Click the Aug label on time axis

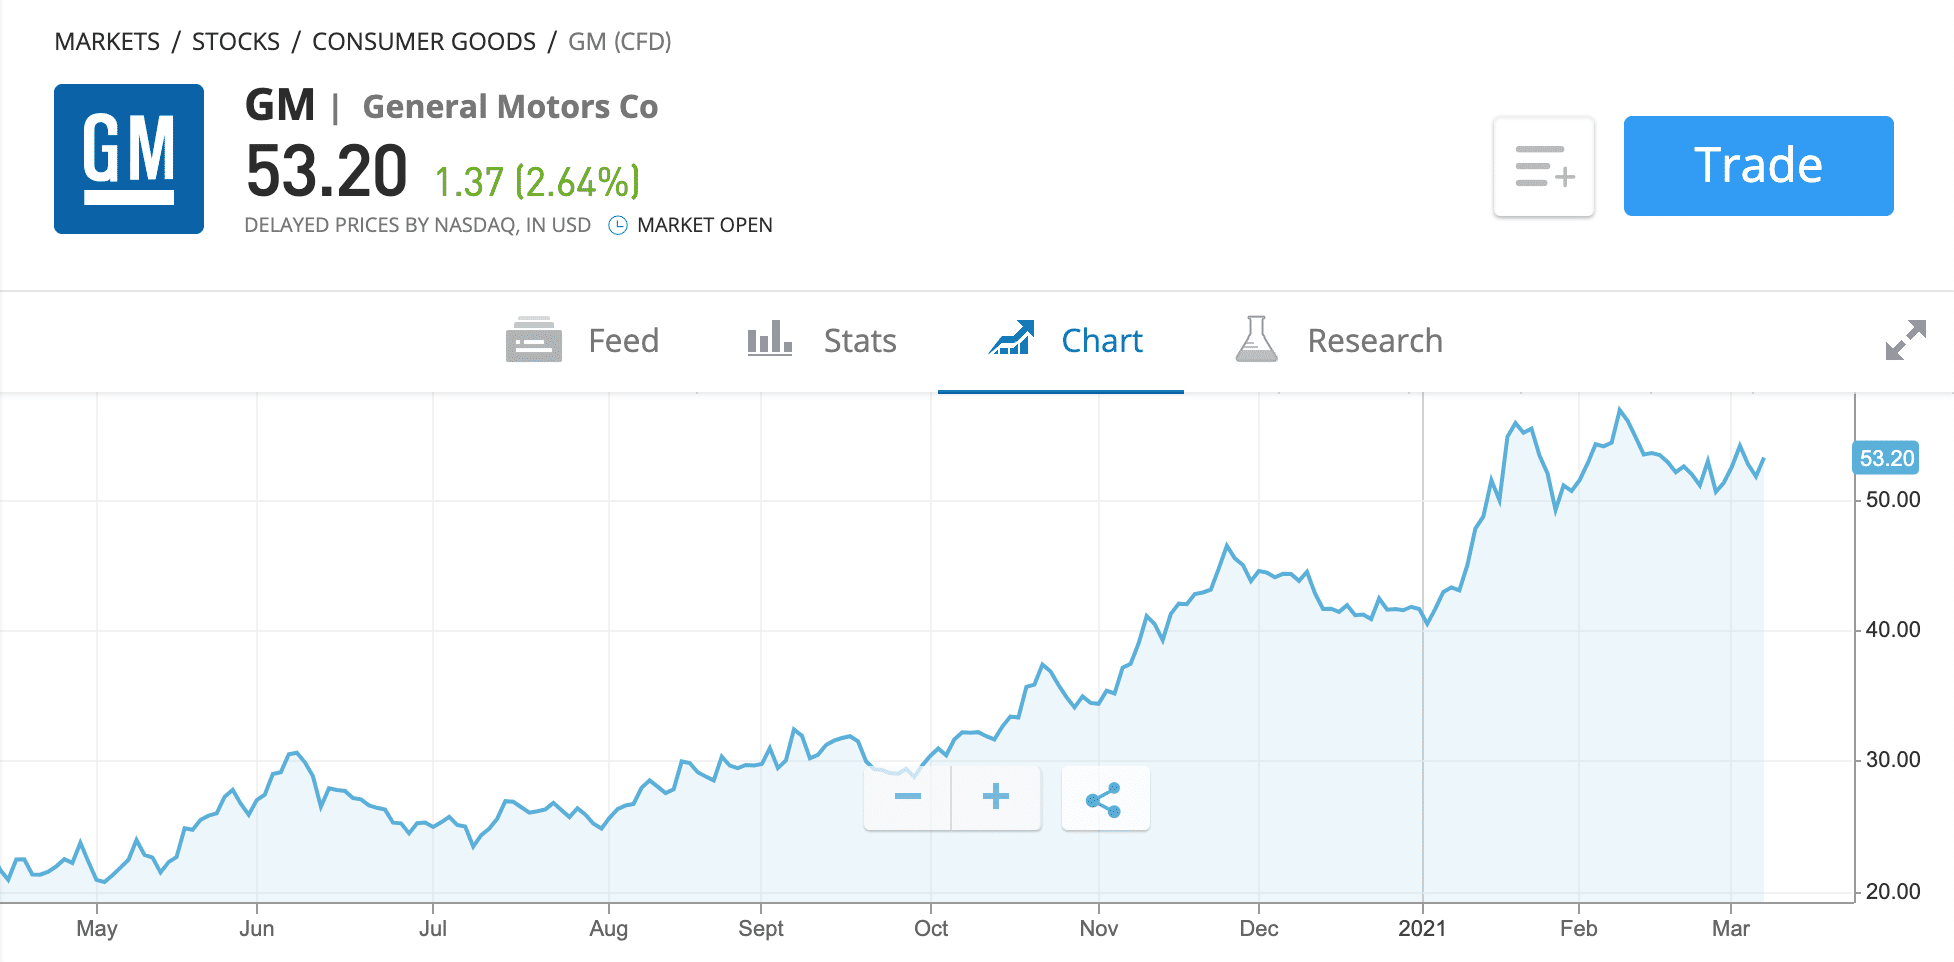[x=609, y=929]
